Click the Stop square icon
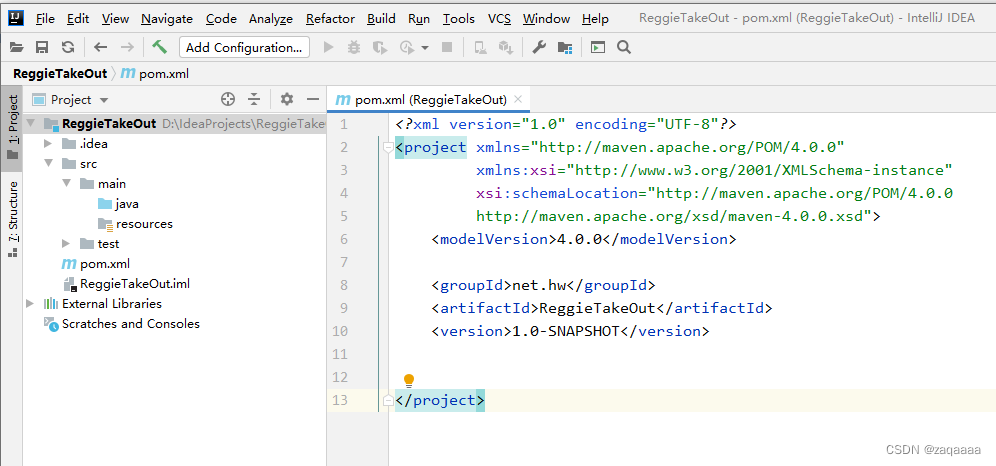Screen dimensions: 996x466 pos(447,47)
